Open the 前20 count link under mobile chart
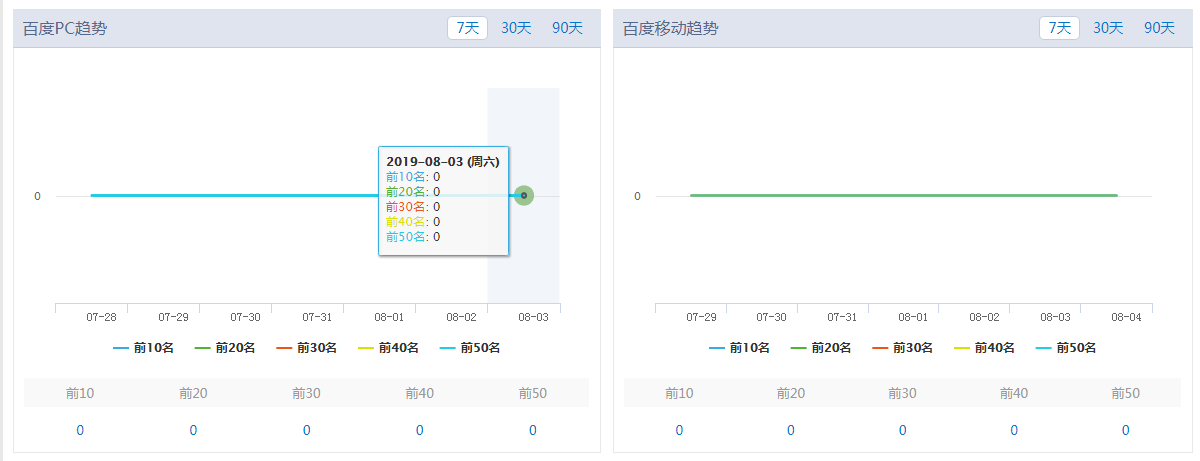1200x461 pixels. coord(791,430)
